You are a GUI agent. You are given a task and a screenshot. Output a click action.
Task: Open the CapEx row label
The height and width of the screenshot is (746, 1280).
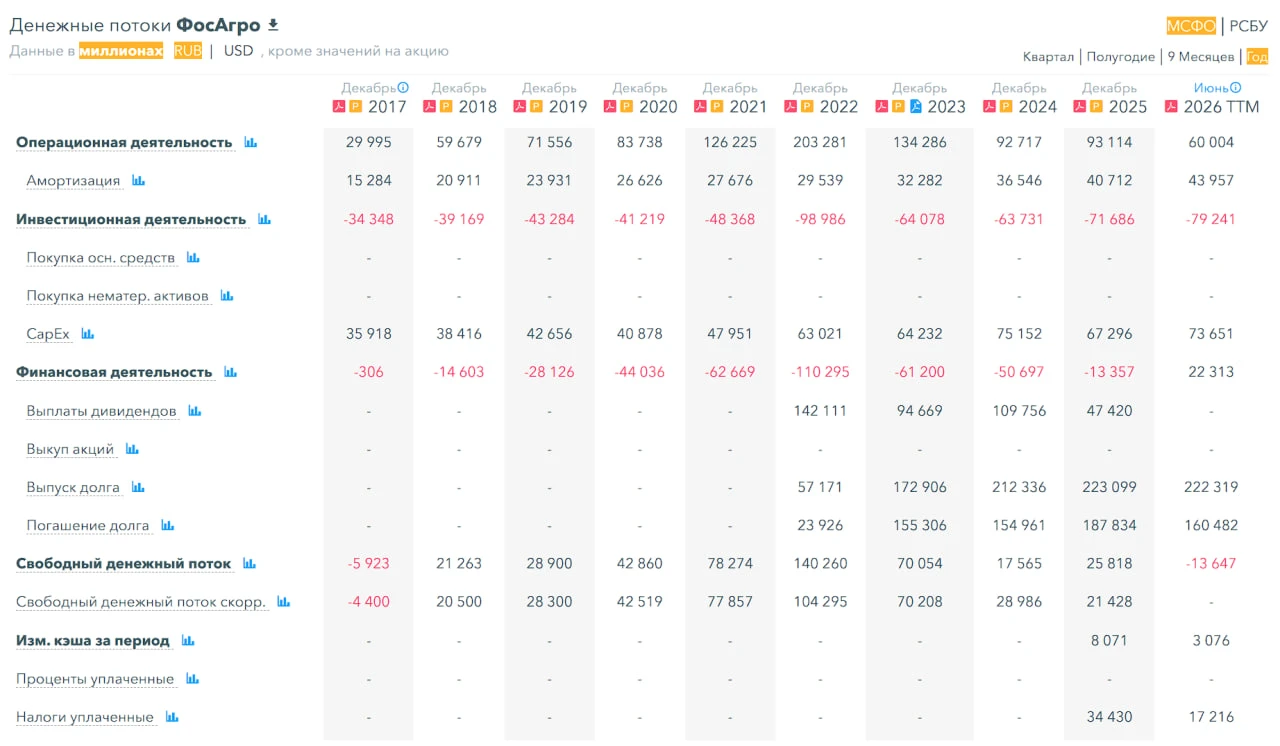point(48,334)
